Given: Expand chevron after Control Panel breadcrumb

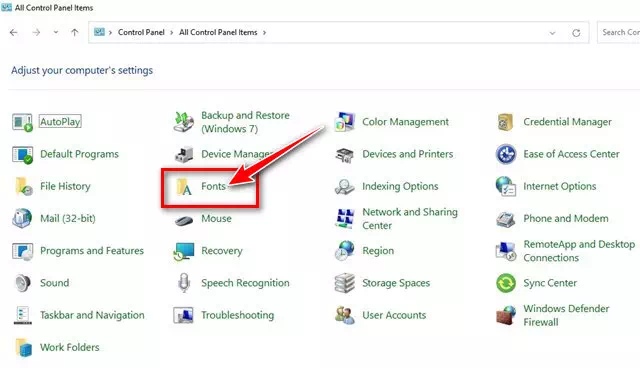Looking at the screenshot, I should (x=172, y=33).
